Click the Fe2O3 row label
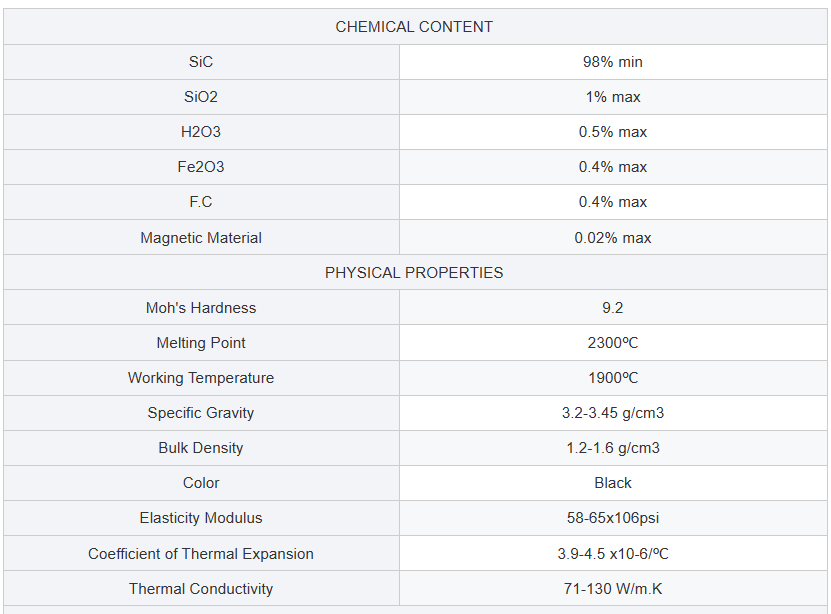 click(x=201, y=167)
